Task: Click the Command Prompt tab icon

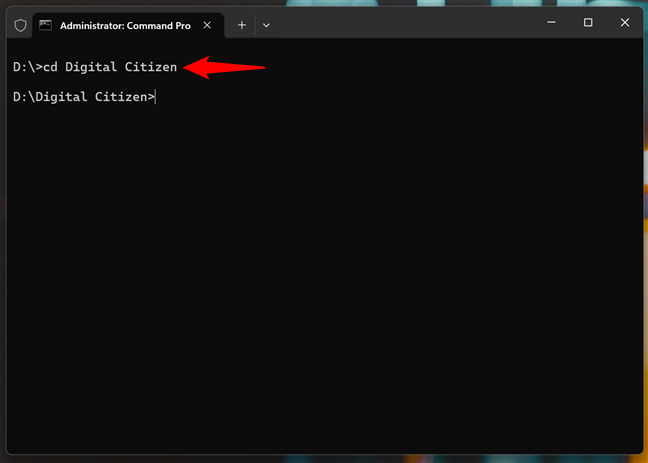Action: (46, 24)
